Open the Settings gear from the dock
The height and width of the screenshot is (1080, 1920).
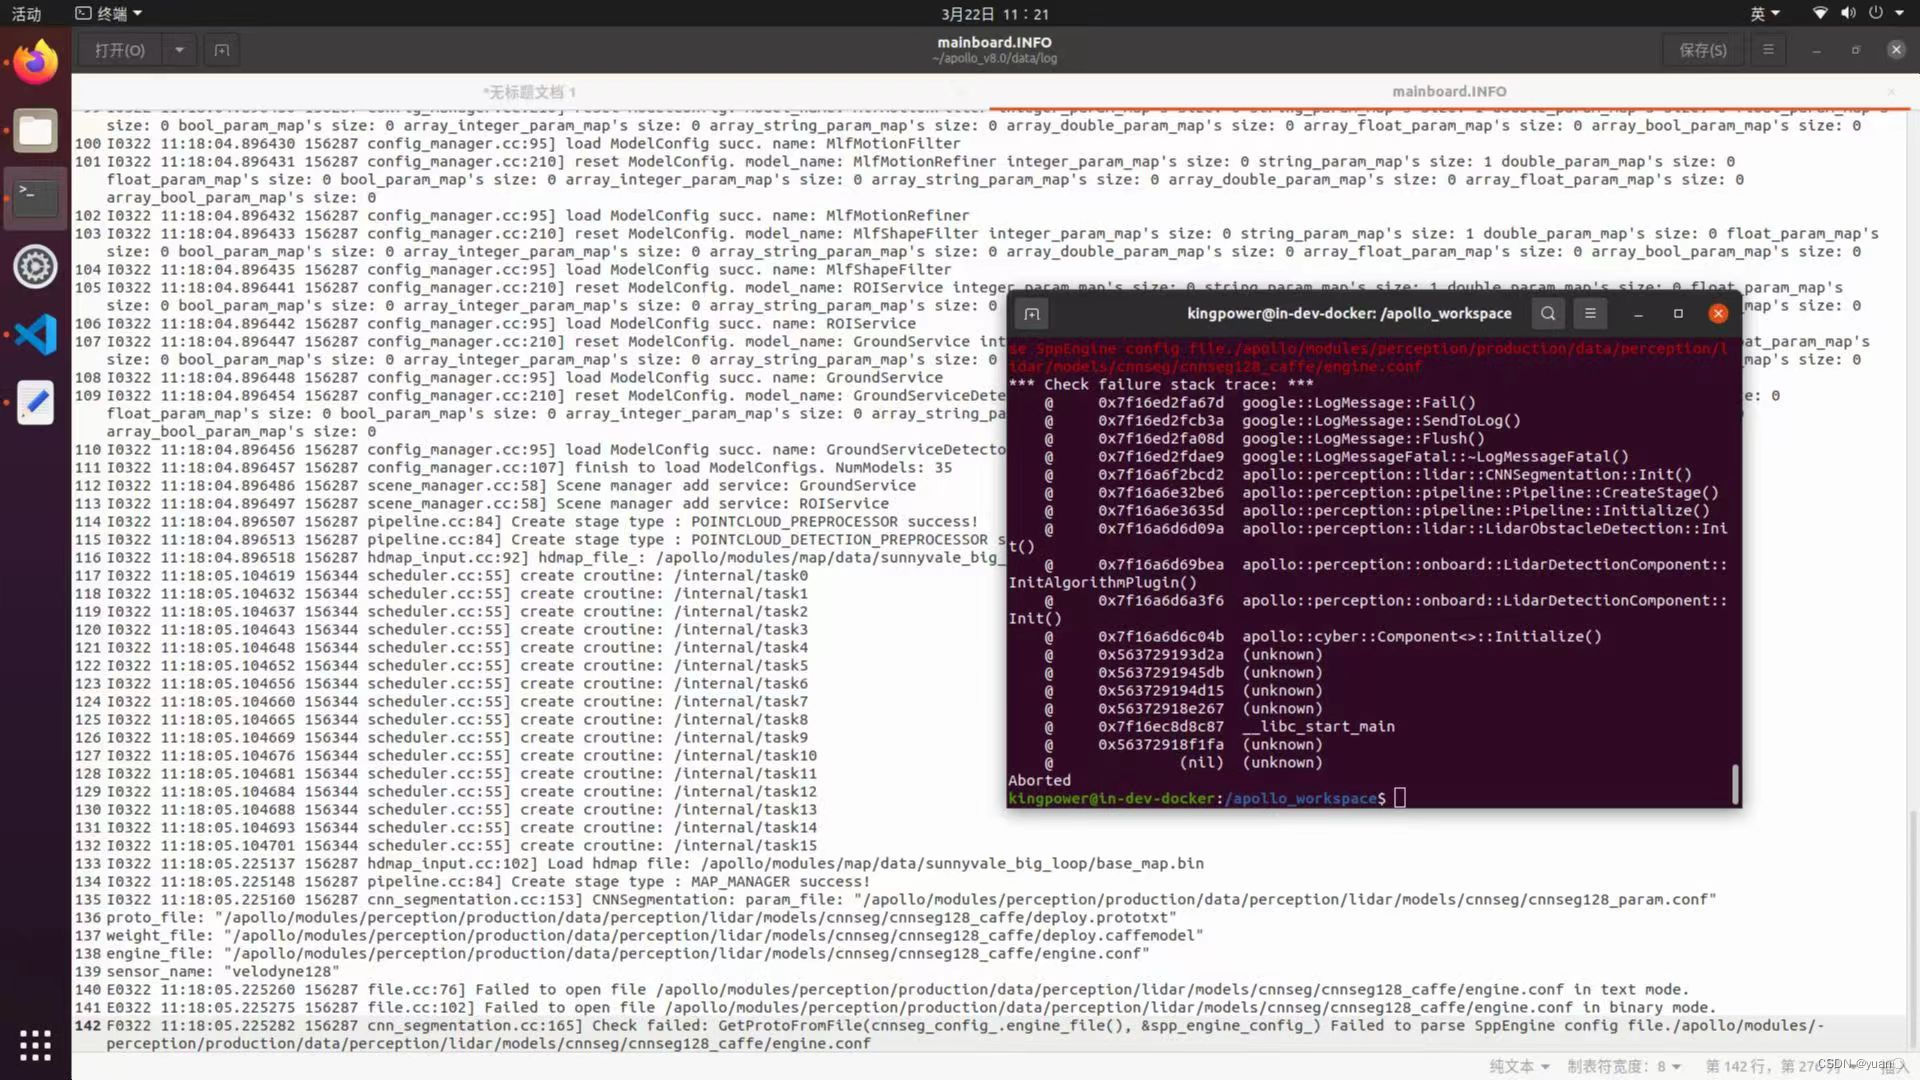pos(36,266)
